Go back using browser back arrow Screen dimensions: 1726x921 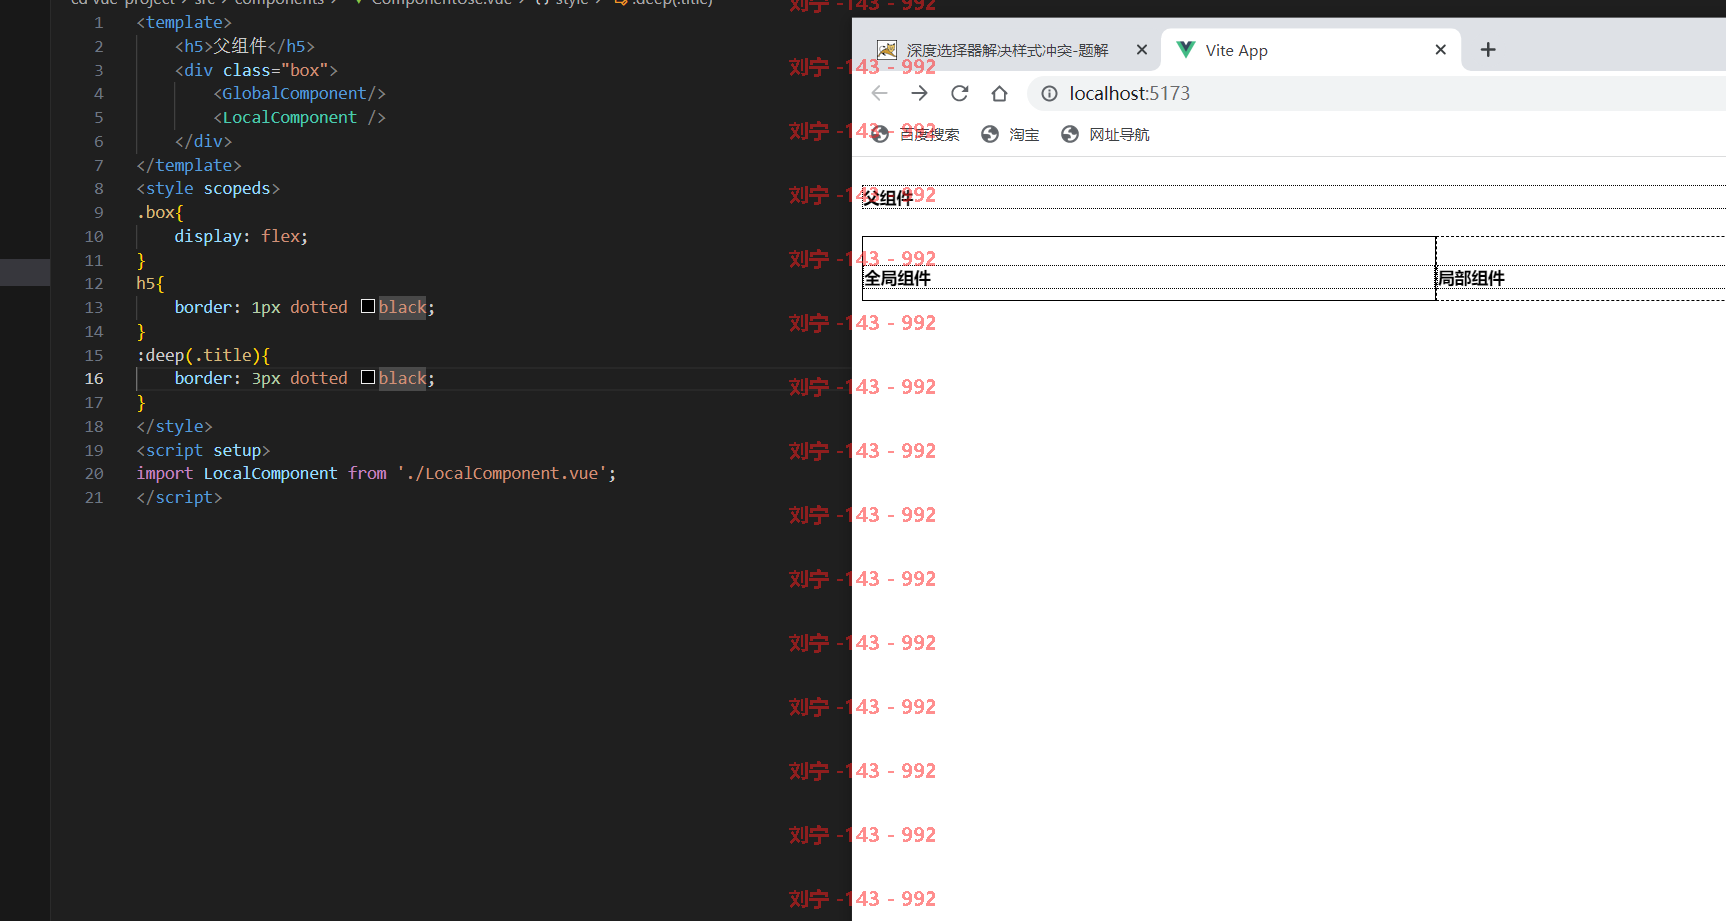879,93
